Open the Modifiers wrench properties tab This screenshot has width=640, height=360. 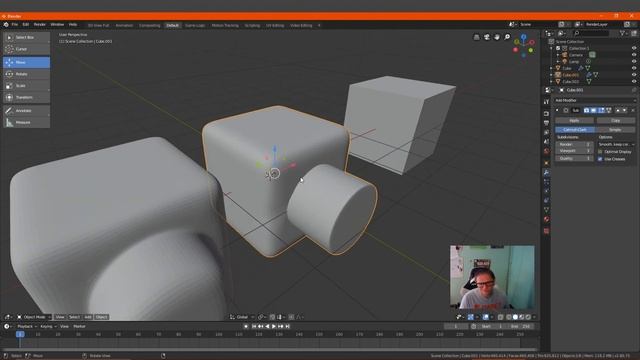click(546, 172)
